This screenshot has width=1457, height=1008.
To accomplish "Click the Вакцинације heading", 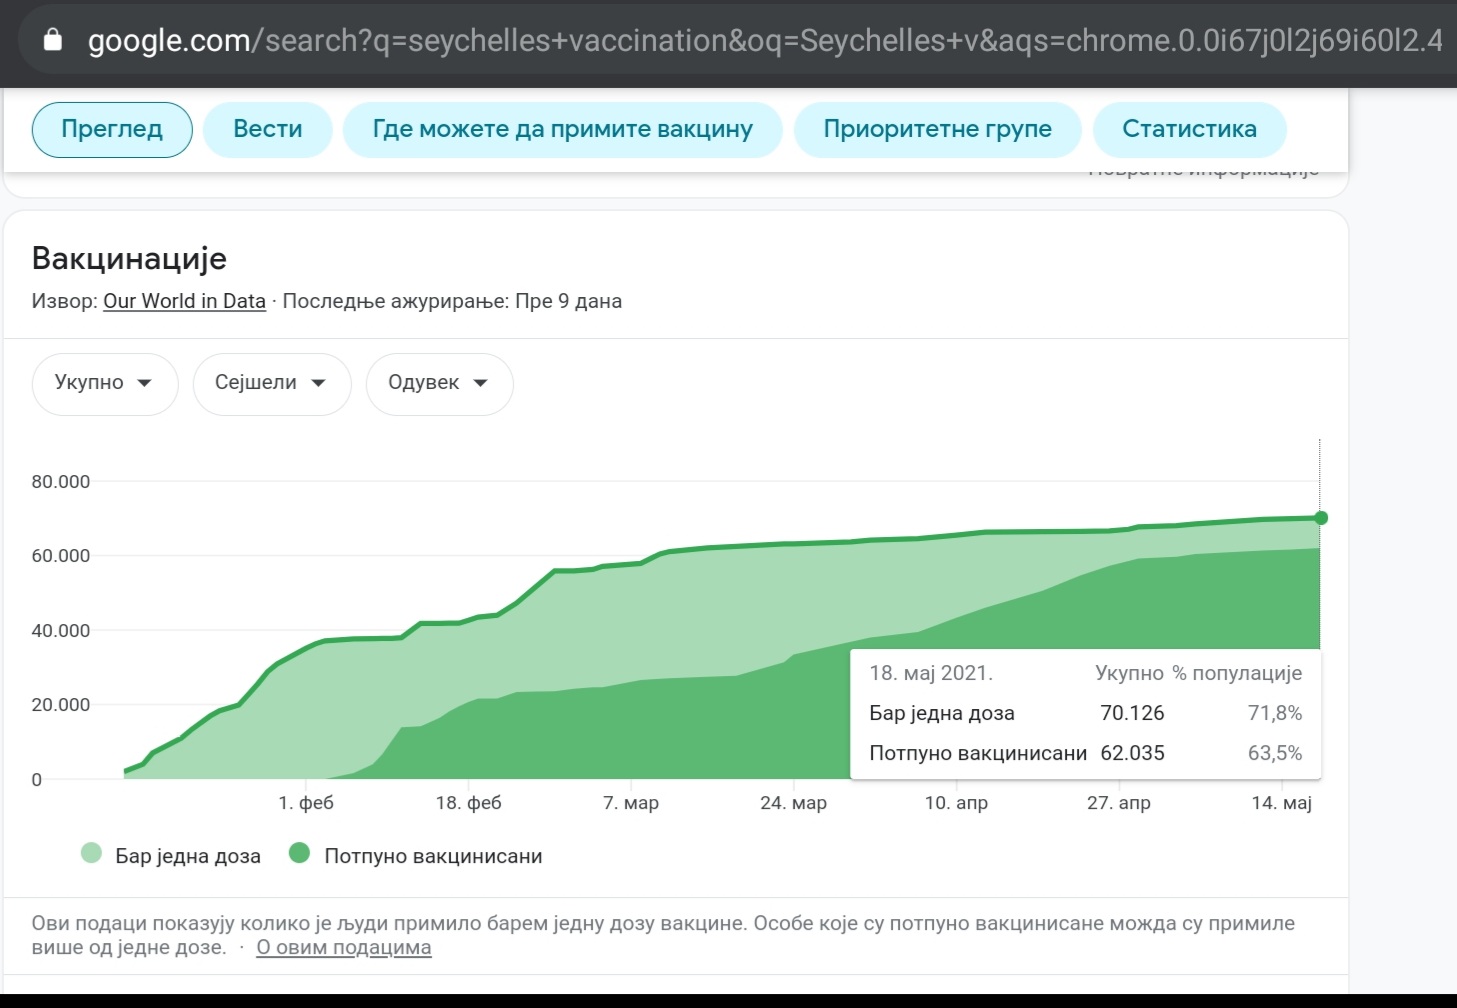I will pos(129,258).
